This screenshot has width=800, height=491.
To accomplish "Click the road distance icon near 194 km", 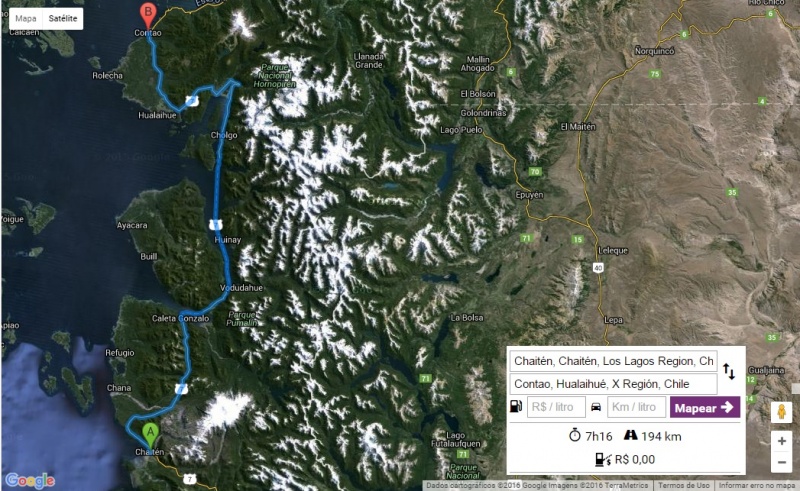I will click(x=631, y=435).
